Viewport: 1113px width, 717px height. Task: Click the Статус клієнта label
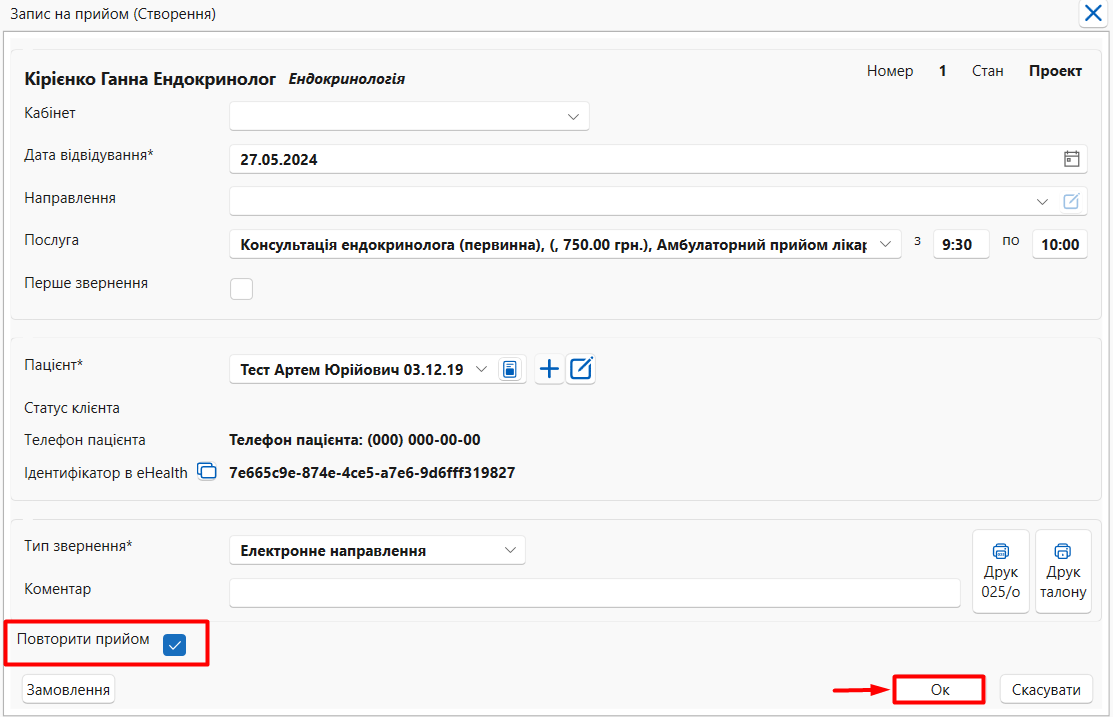pos(72,408)
